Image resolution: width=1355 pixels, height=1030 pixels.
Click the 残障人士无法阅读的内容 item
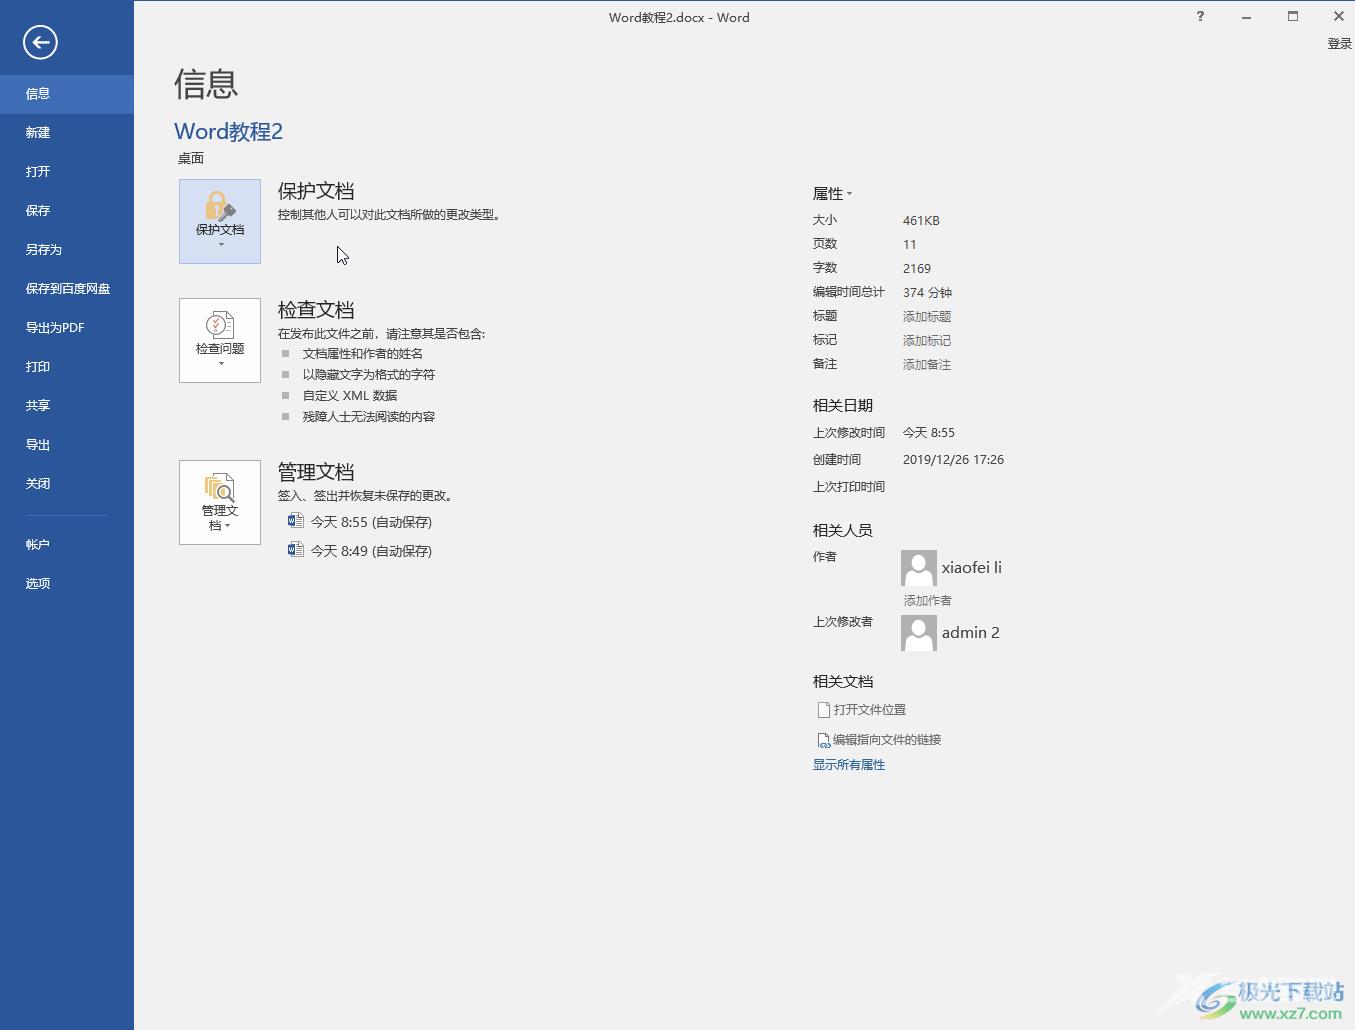(369, 417)
